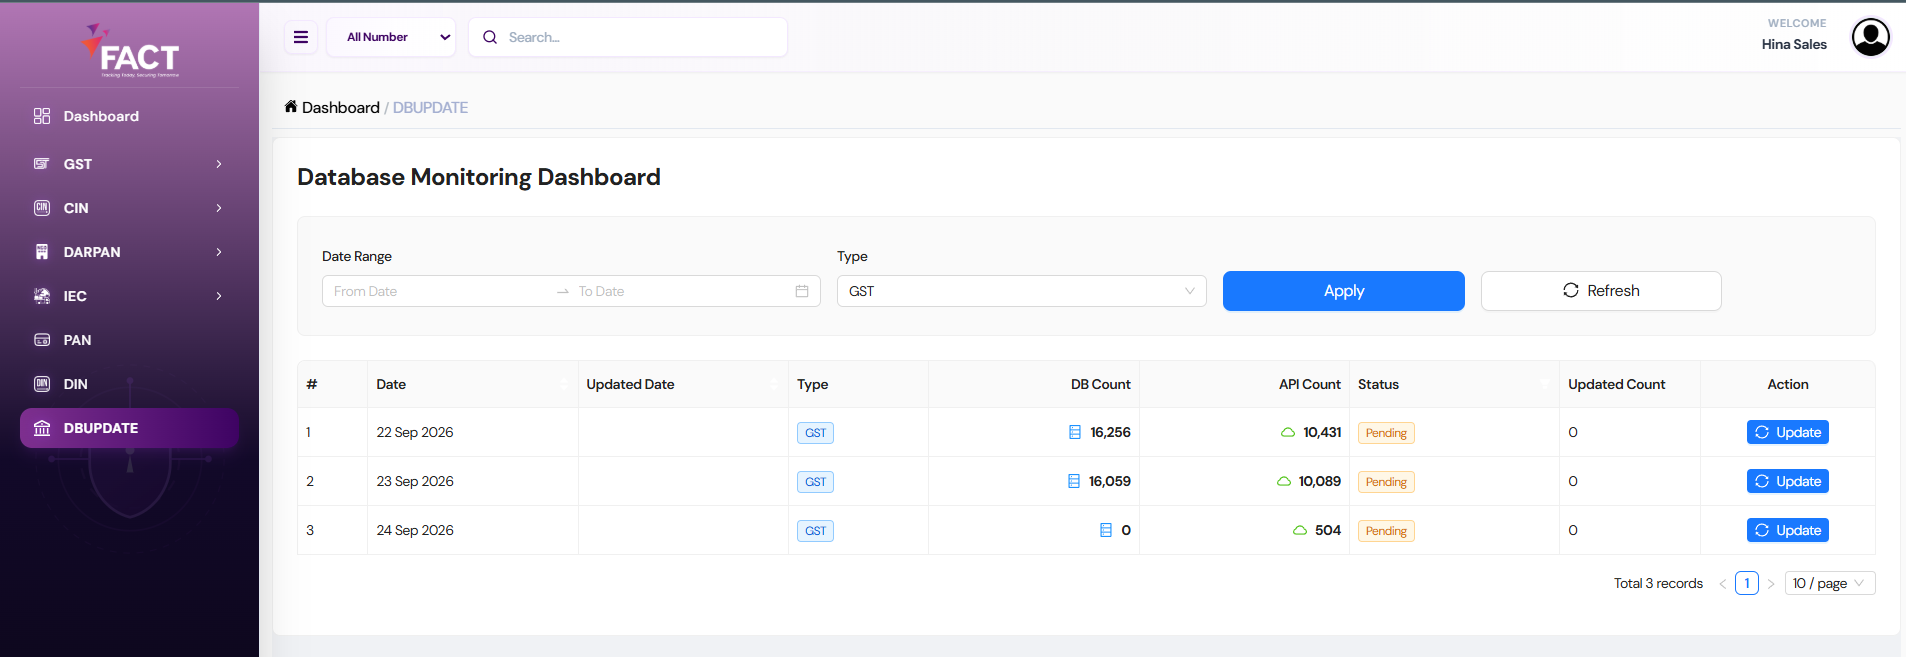Select DBUPDATE in the sidebar
1906x657 pixels.
(x=129, y=428)
